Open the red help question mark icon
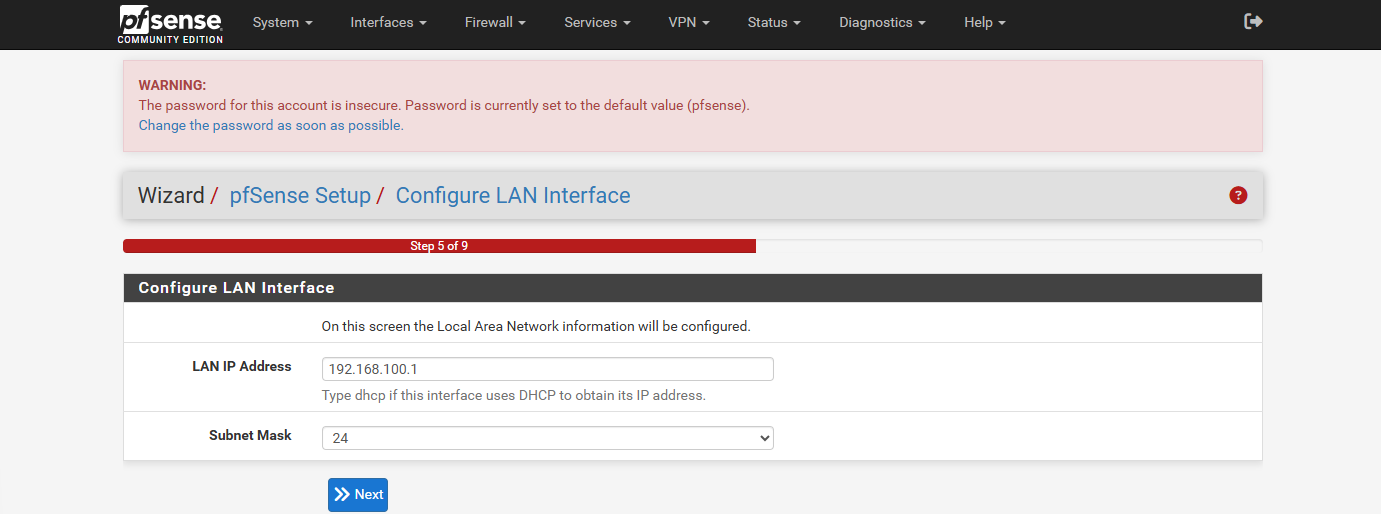Image resolution: width=1381 pixels, height=514 pixels. pos(1238,195)
